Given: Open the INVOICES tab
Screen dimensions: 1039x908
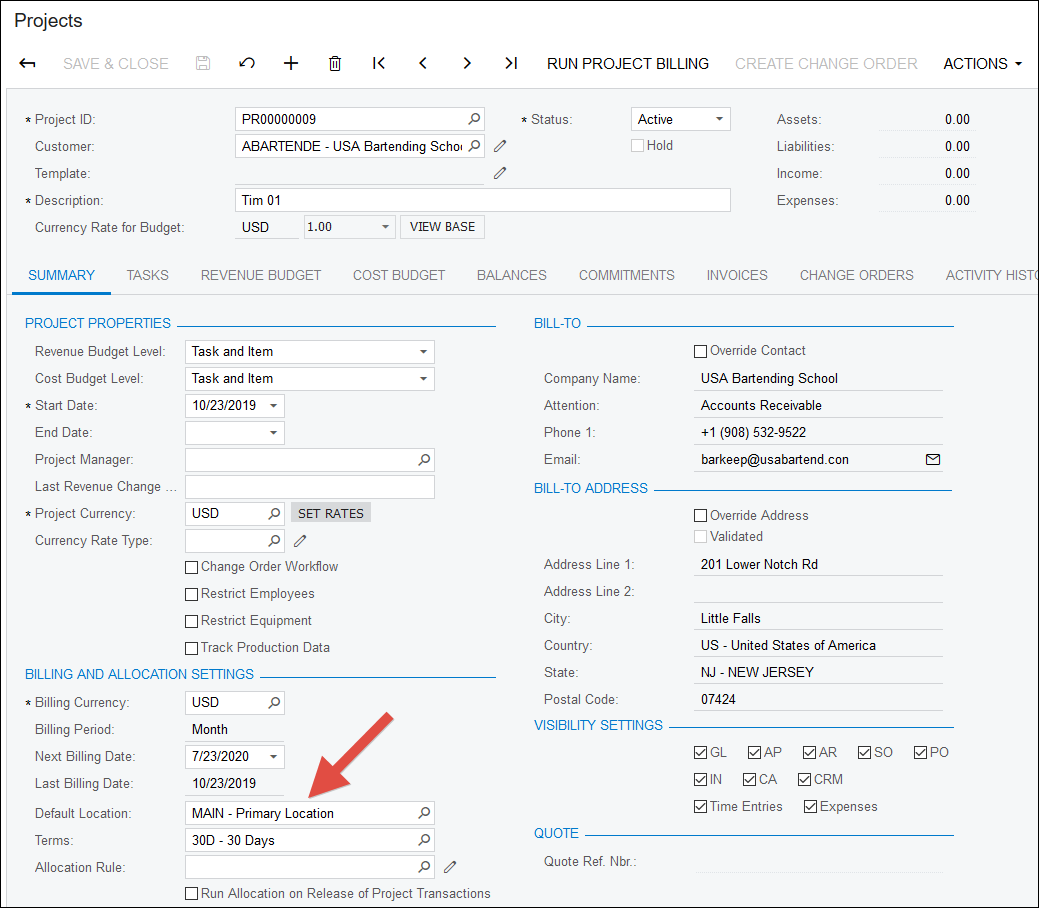Looking at the screenshot, I should (736, 275).
